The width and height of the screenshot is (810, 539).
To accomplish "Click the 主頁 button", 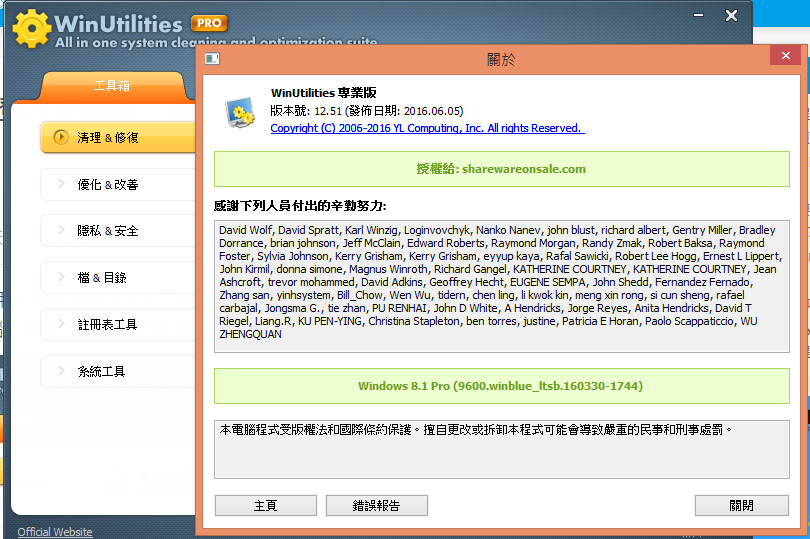I will 266,505.
